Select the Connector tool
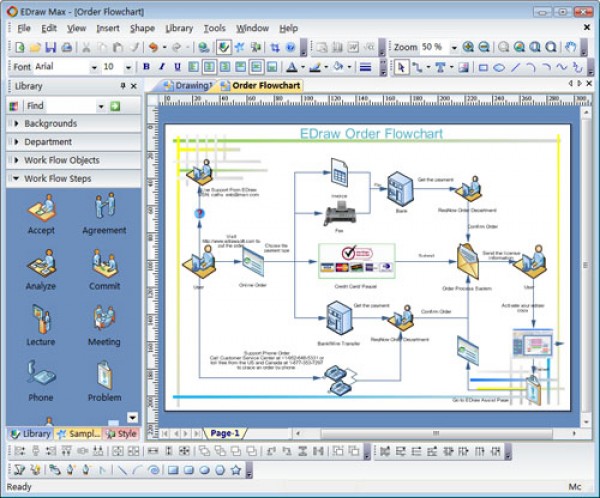 point(417,67)
